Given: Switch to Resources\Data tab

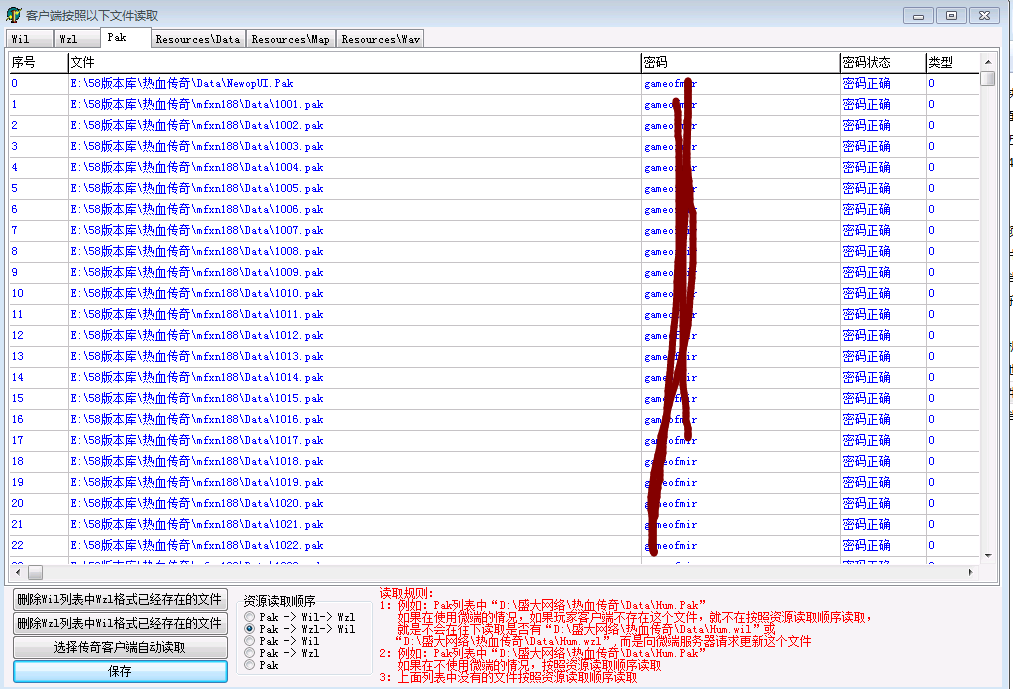Looking at the screenshot, I should click(198, 39).
